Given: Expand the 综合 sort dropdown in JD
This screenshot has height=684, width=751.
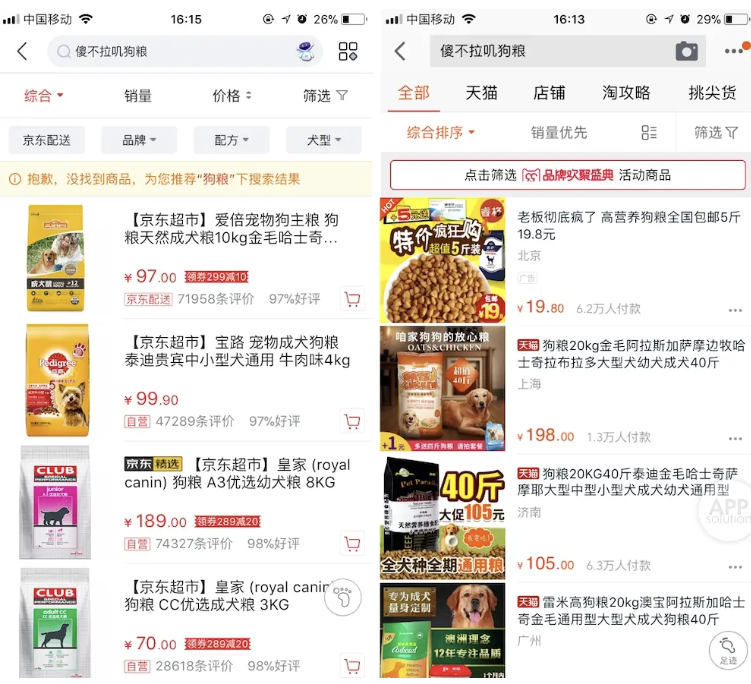Looking at the screenshot, I should (44, 95).
